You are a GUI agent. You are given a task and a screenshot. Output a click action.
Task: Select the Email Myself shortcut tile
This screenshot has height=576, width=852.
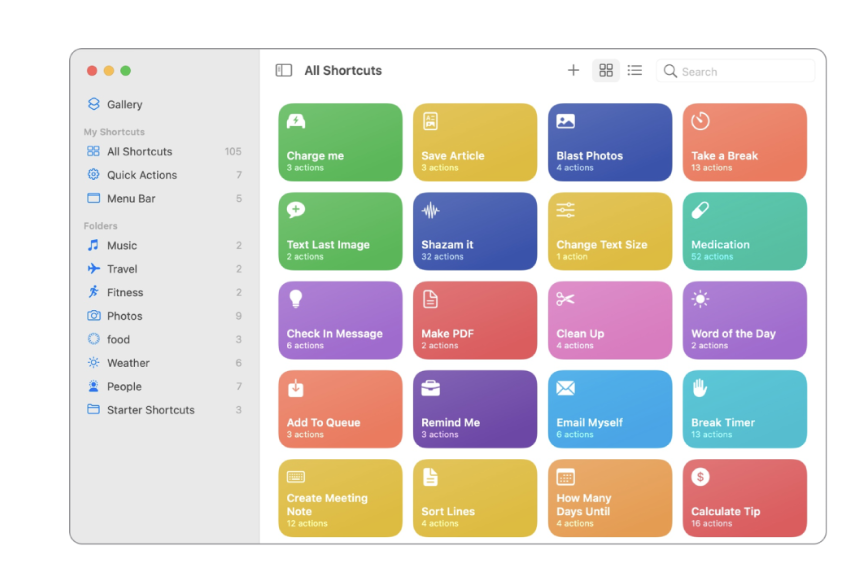coord(609,409)
